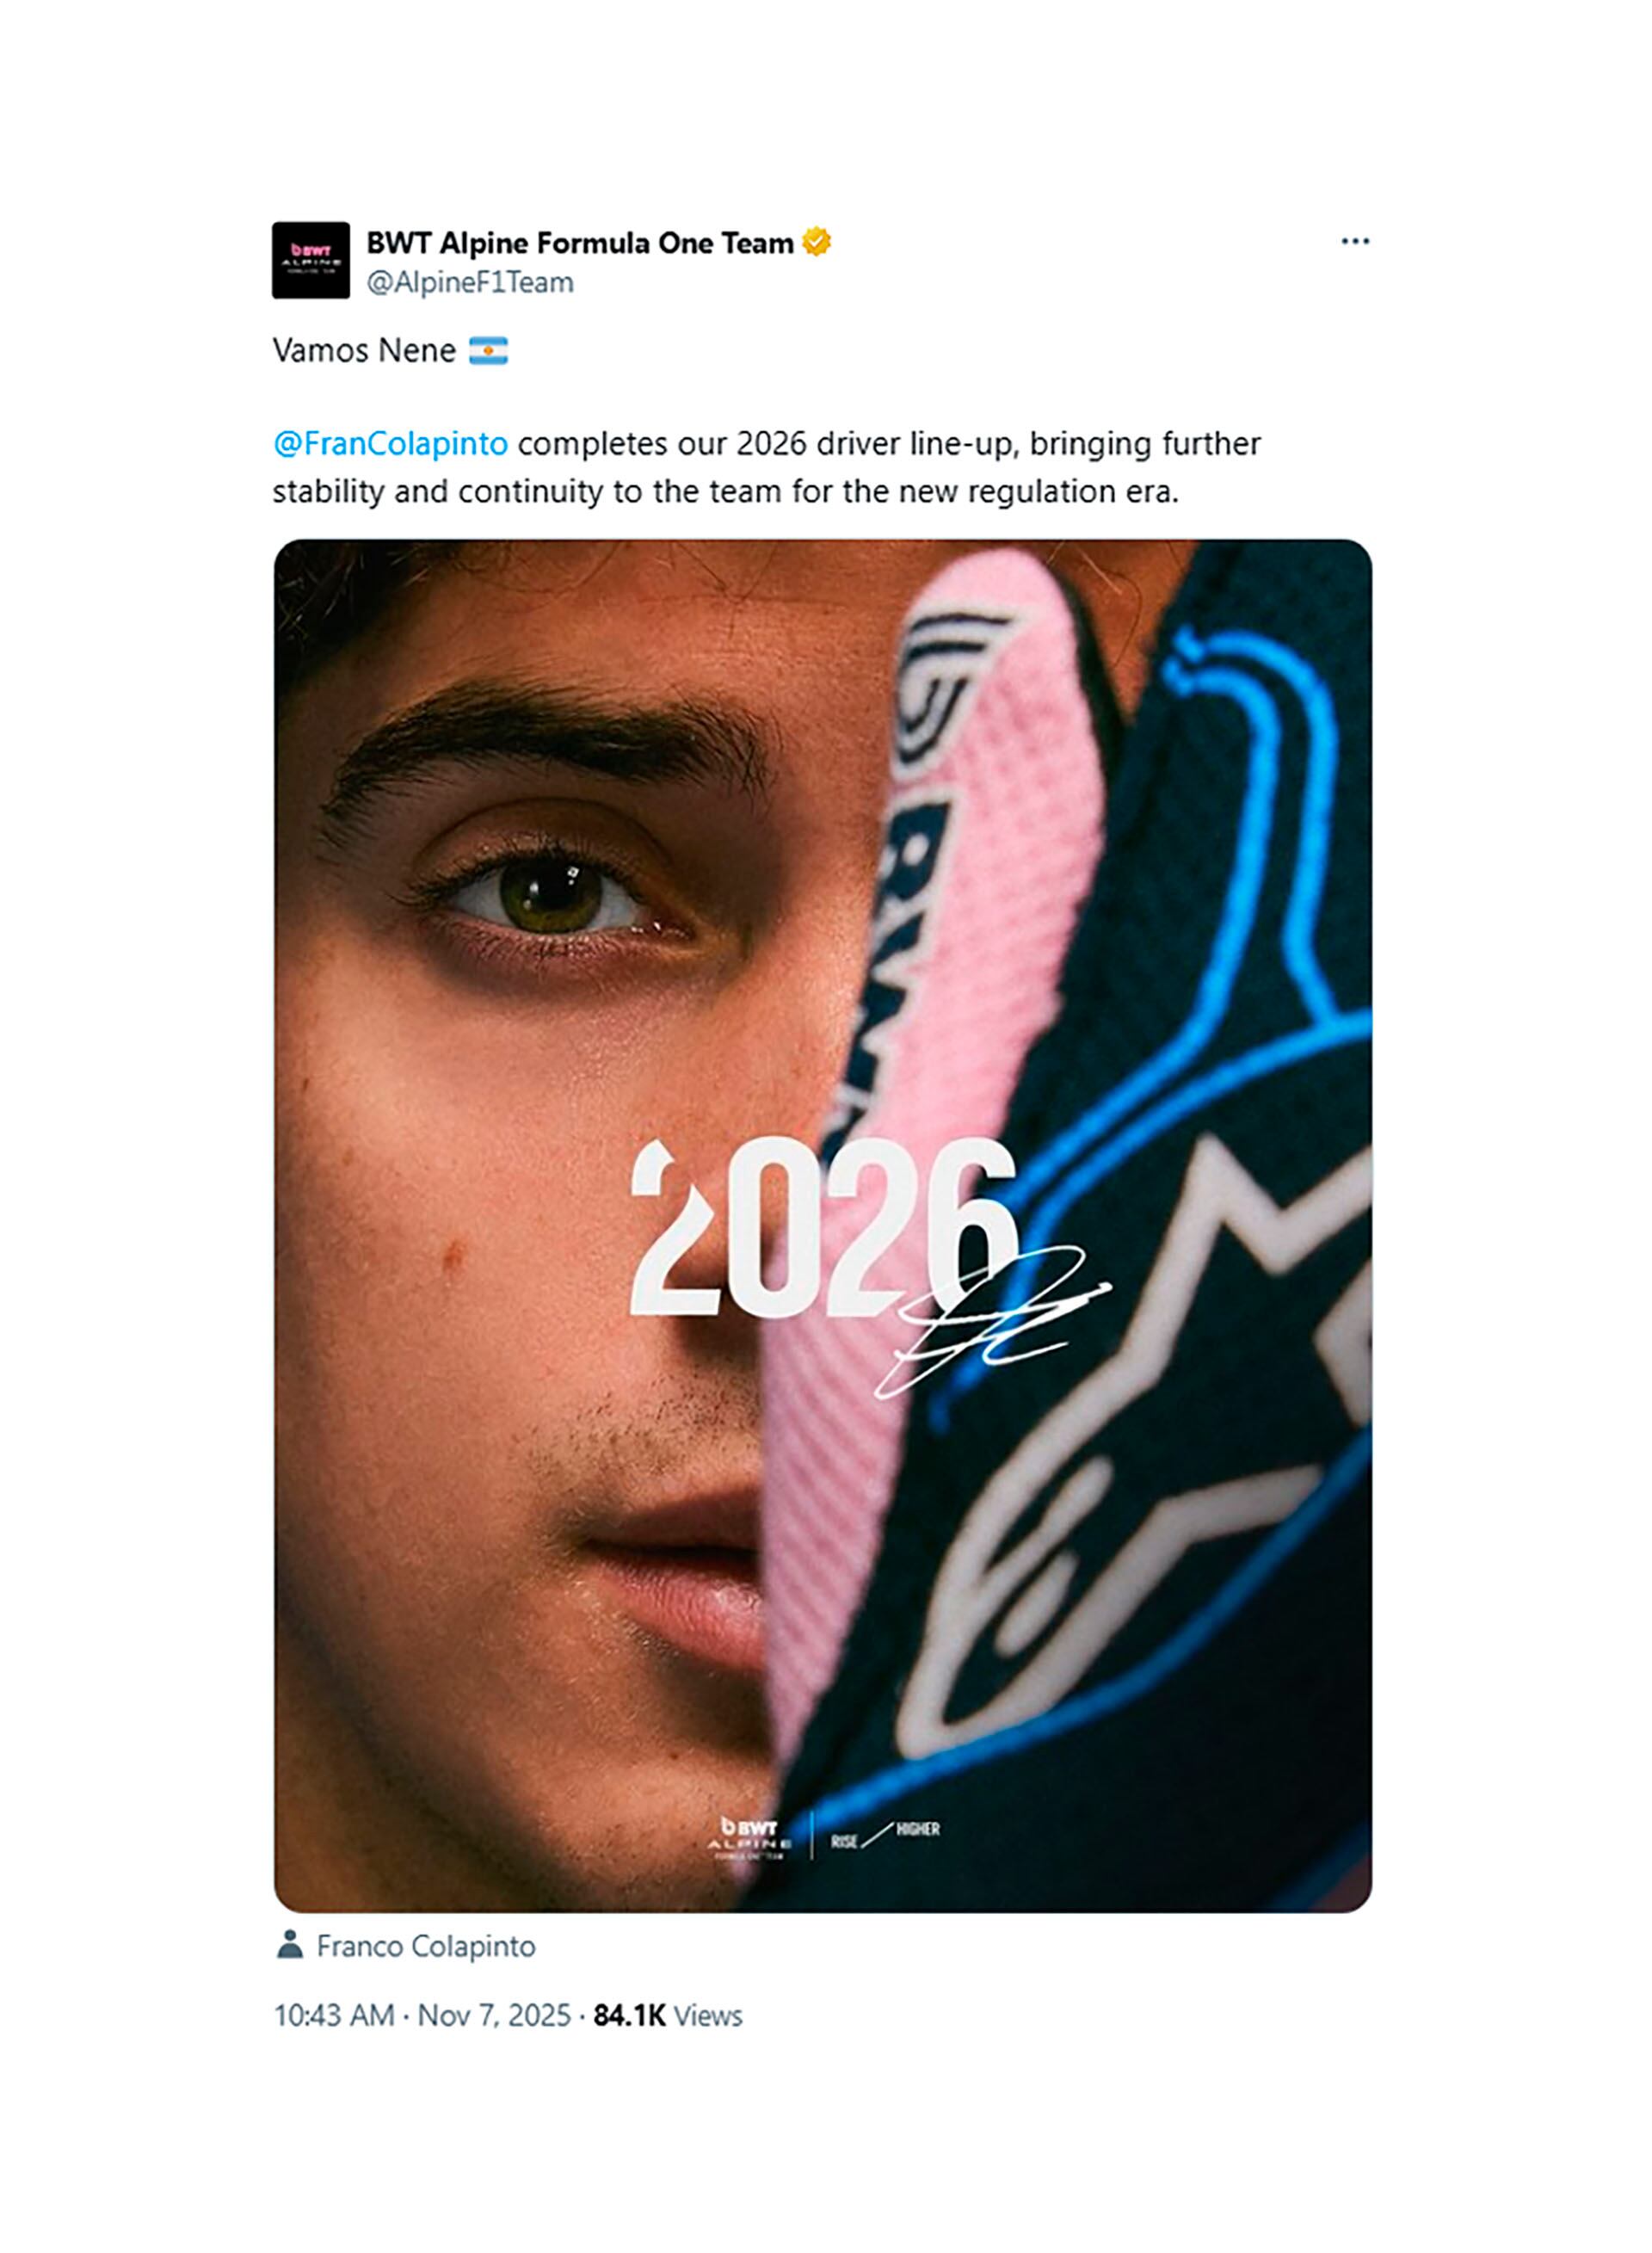Click the person icon beside Franco Colapinto tag
The height and width of the screenshot is (2253, 1652).
290,1945
